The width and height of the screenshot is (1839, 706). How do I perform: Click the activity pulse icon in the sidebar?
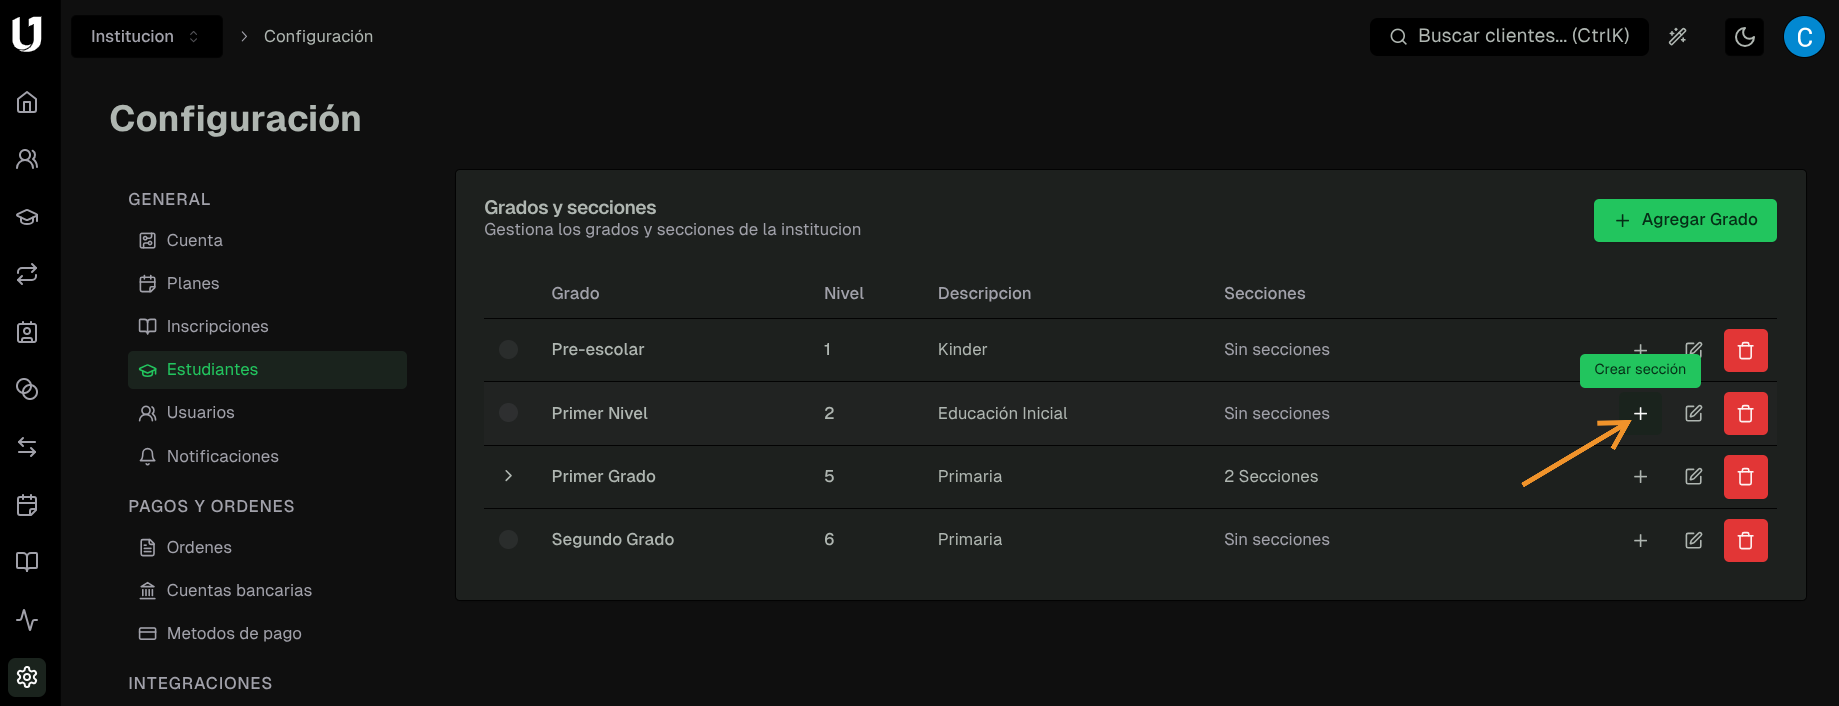coord(27,620)
